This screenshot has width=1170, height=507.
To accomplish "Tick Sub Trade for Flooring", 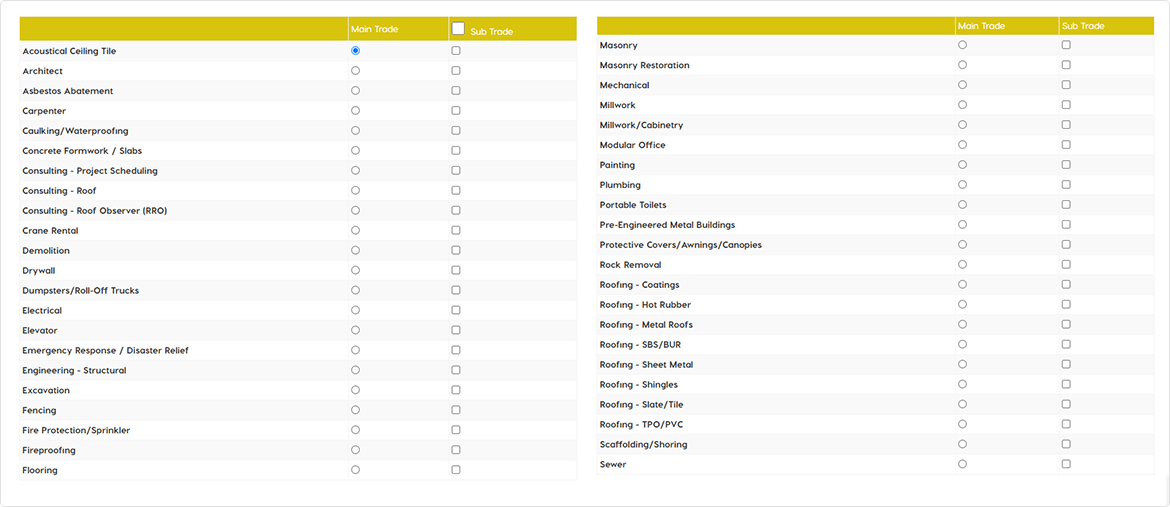I will 456,470.
